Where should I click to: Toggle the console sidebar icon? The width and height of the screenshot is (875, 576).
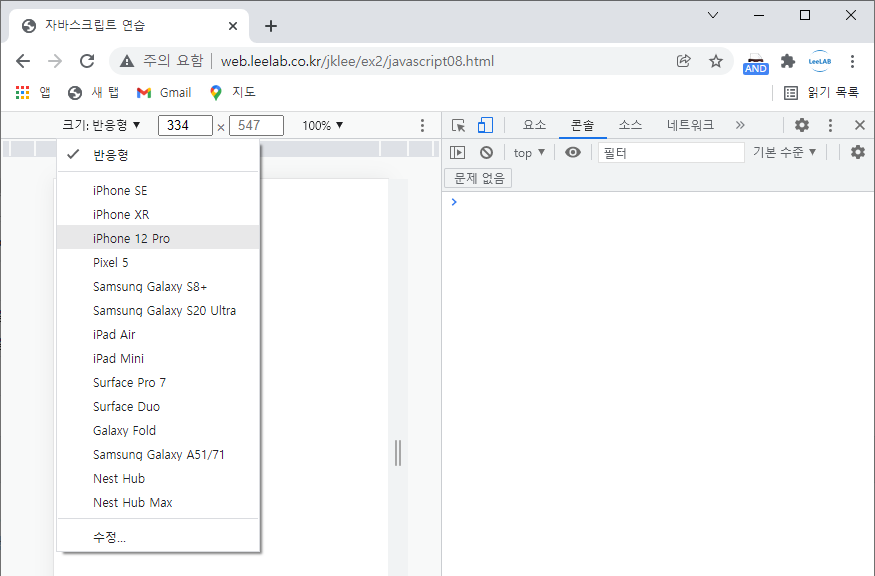coord(458,152)
